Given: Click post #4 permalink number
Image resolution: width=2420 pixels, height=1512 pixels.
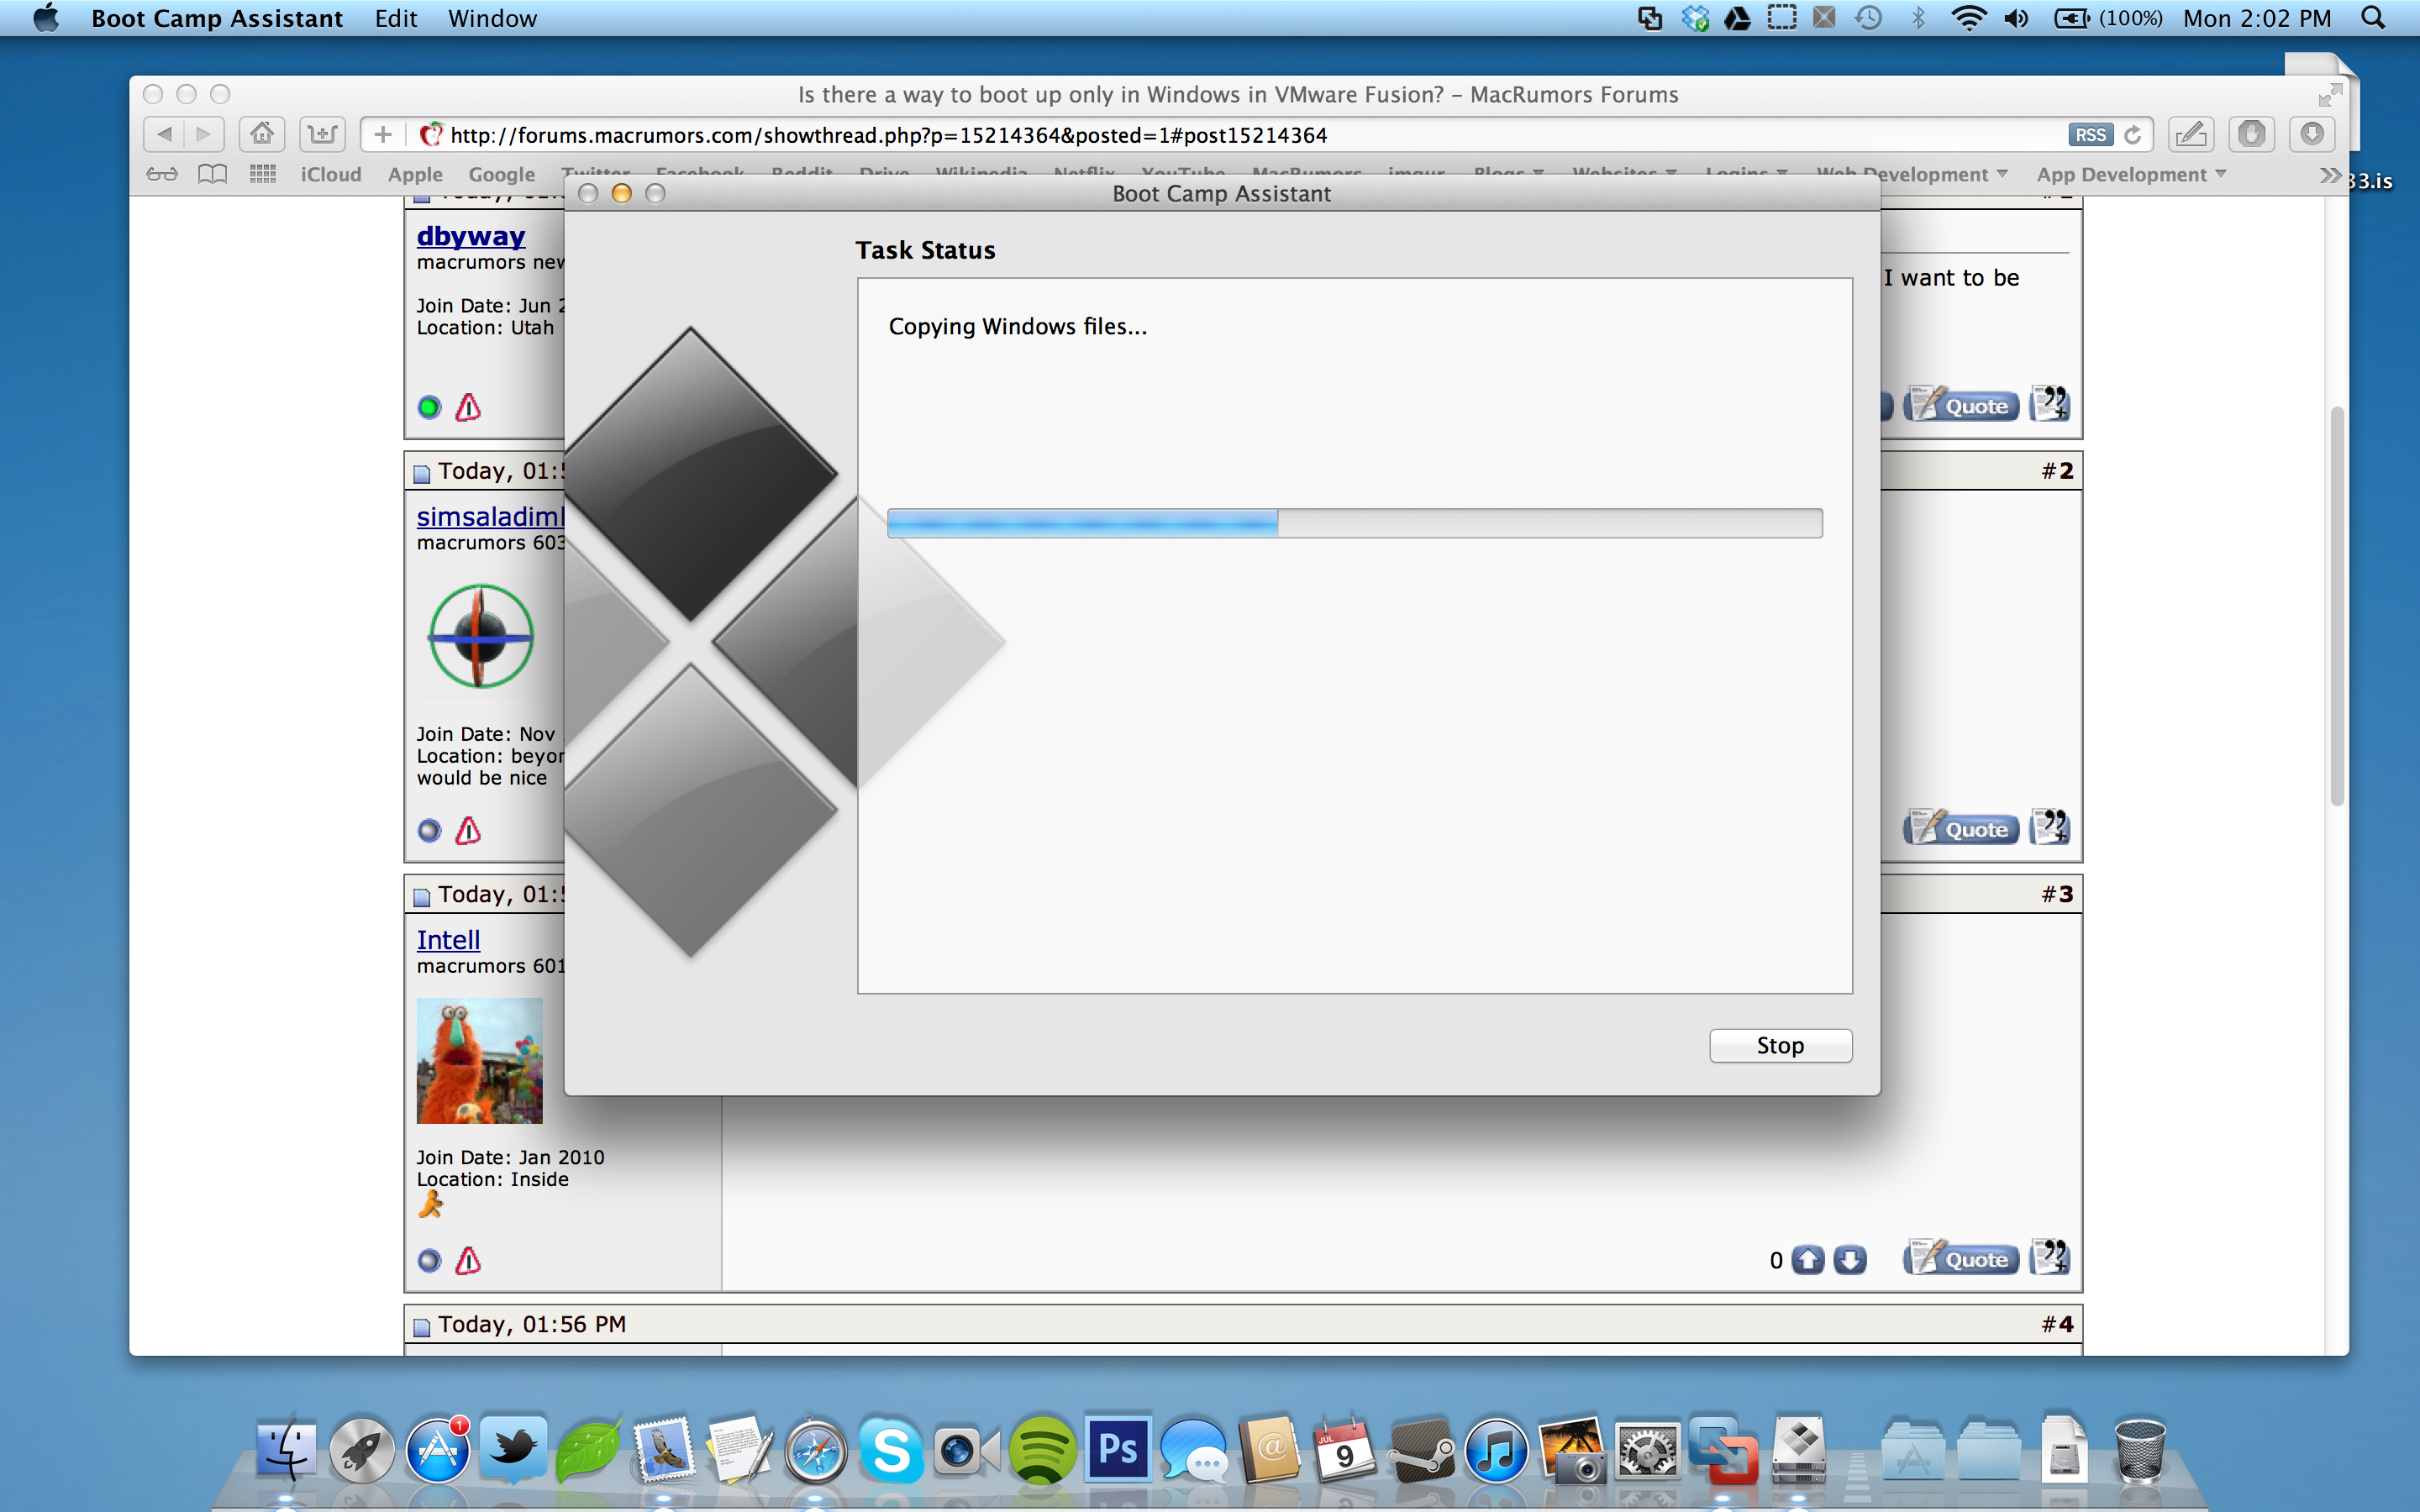Looking at the screenshot, I should 2057,1324.
